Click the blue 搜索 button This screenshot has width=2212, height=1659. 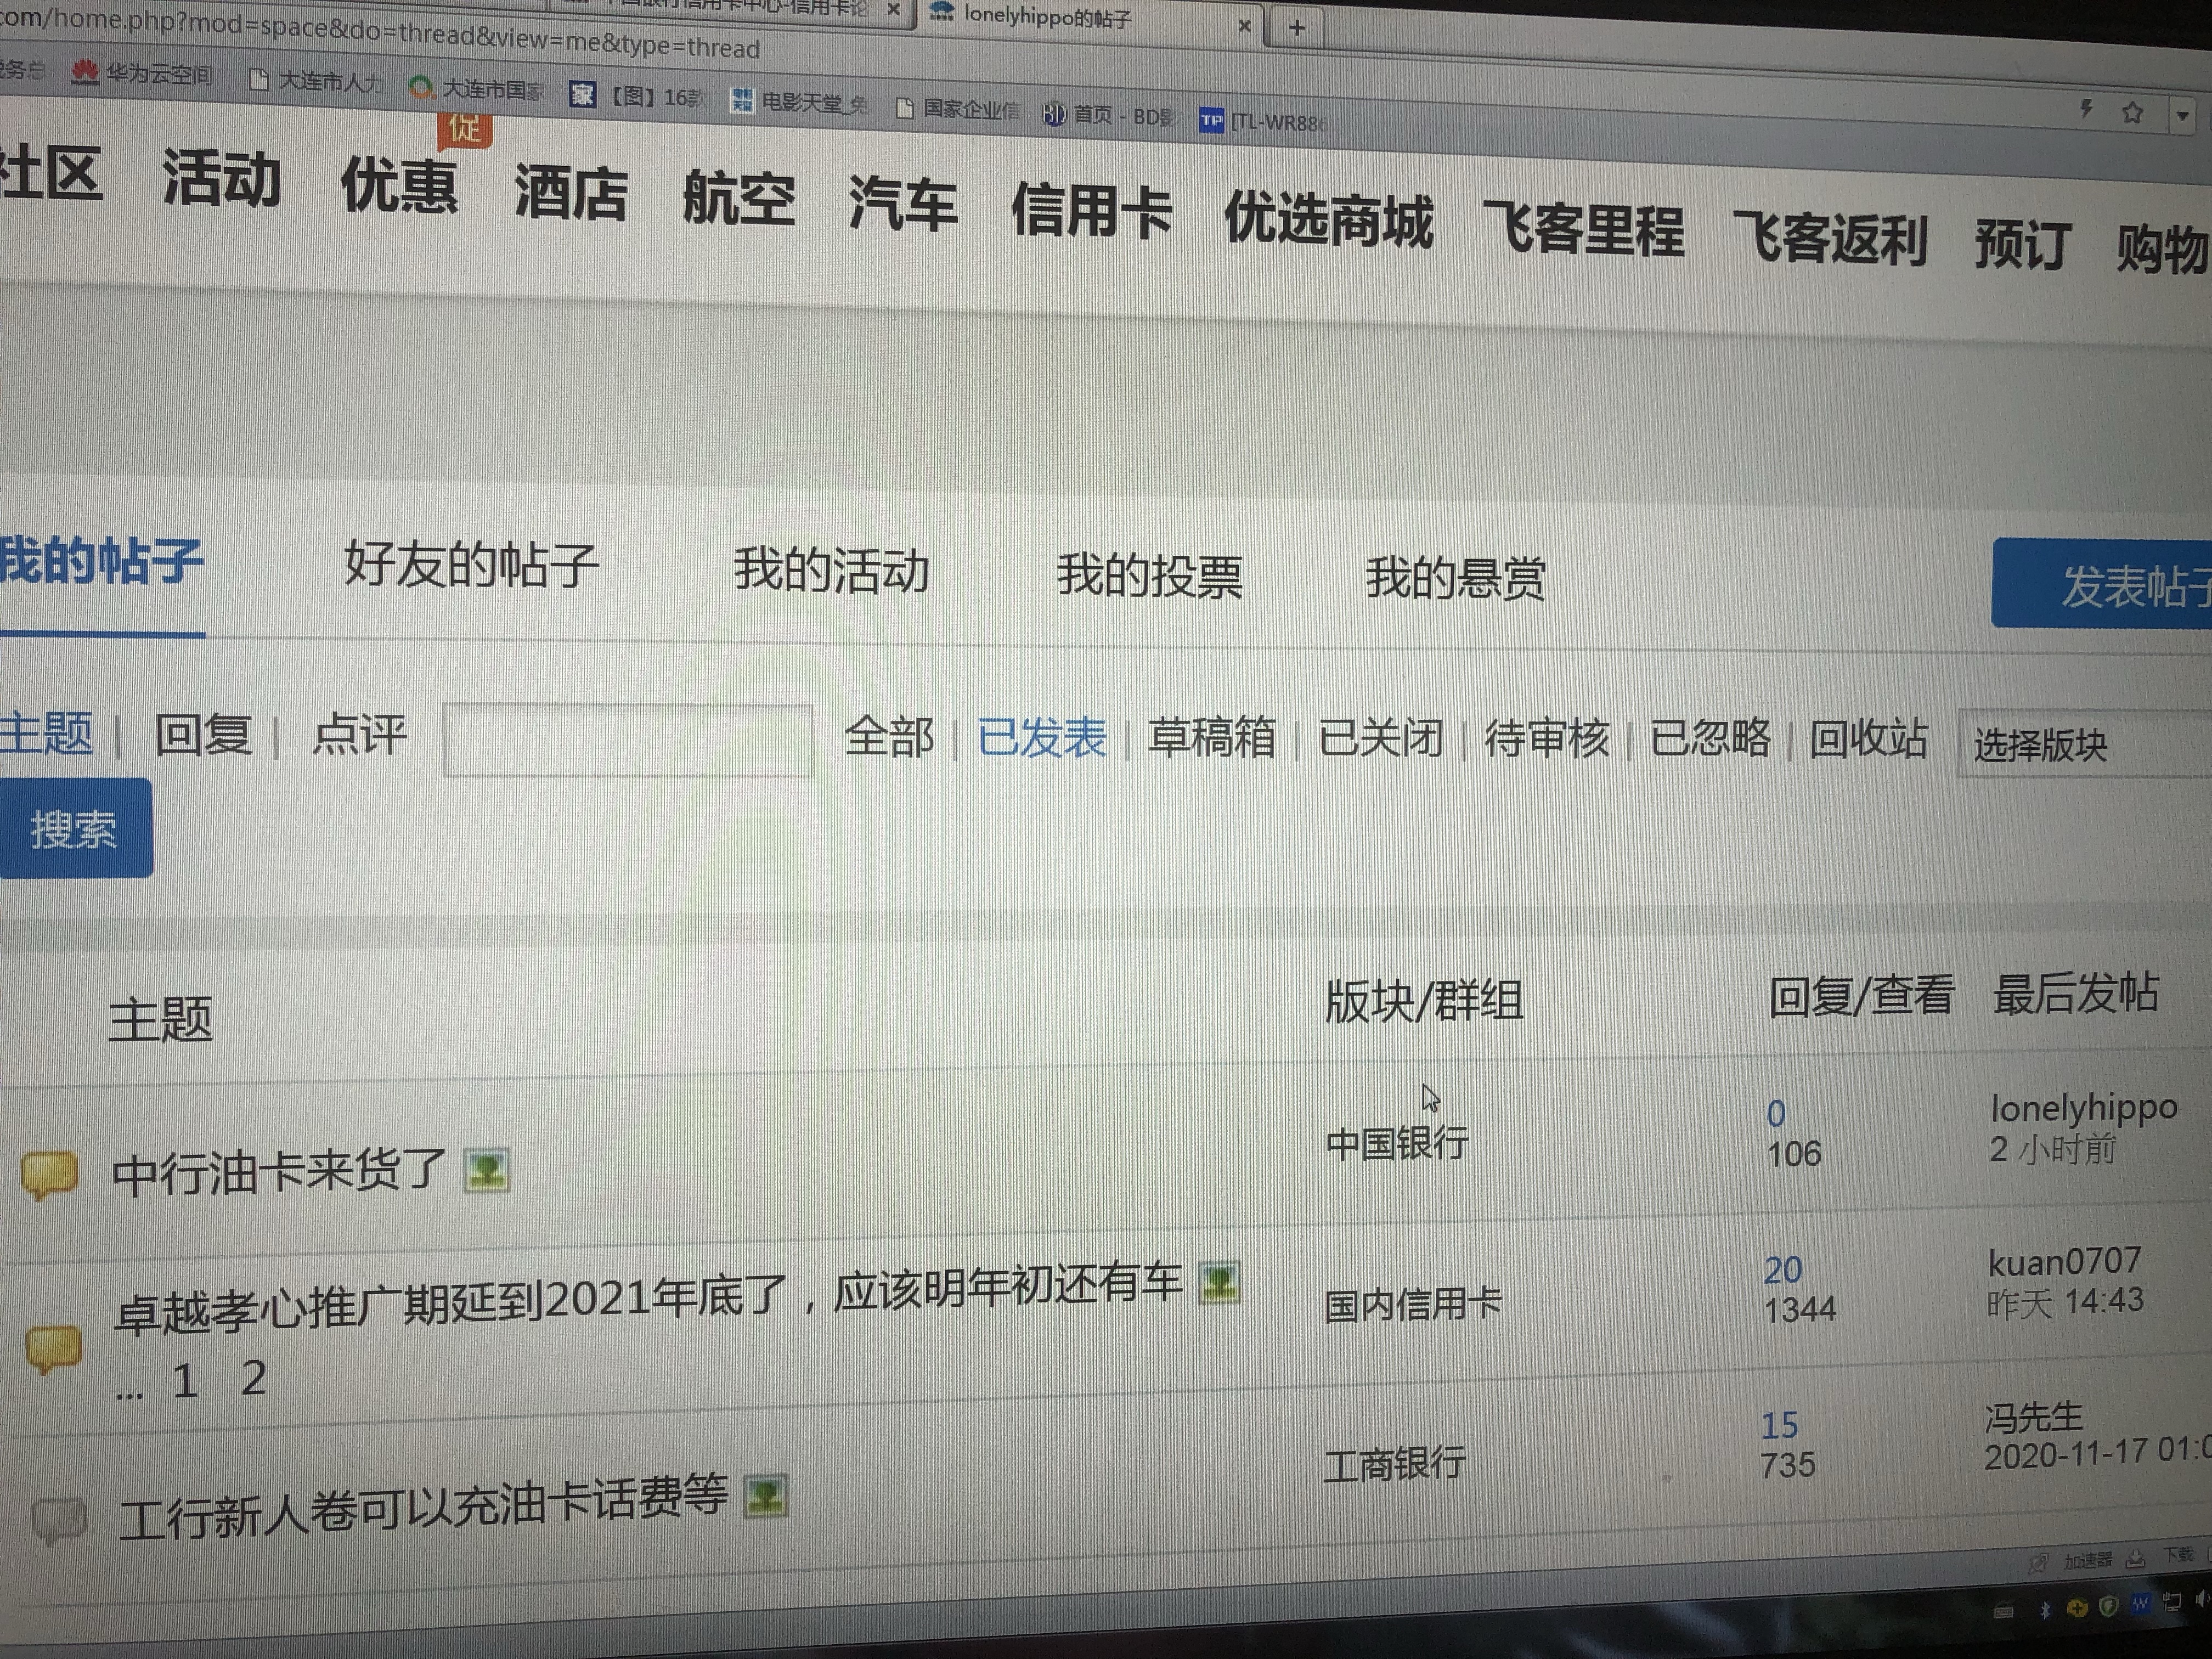75,829
